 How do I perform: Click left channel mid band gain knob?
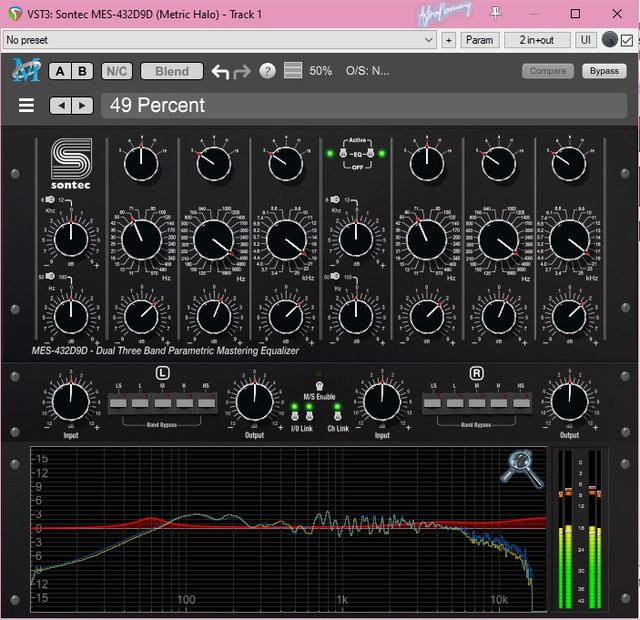(214, 316)
